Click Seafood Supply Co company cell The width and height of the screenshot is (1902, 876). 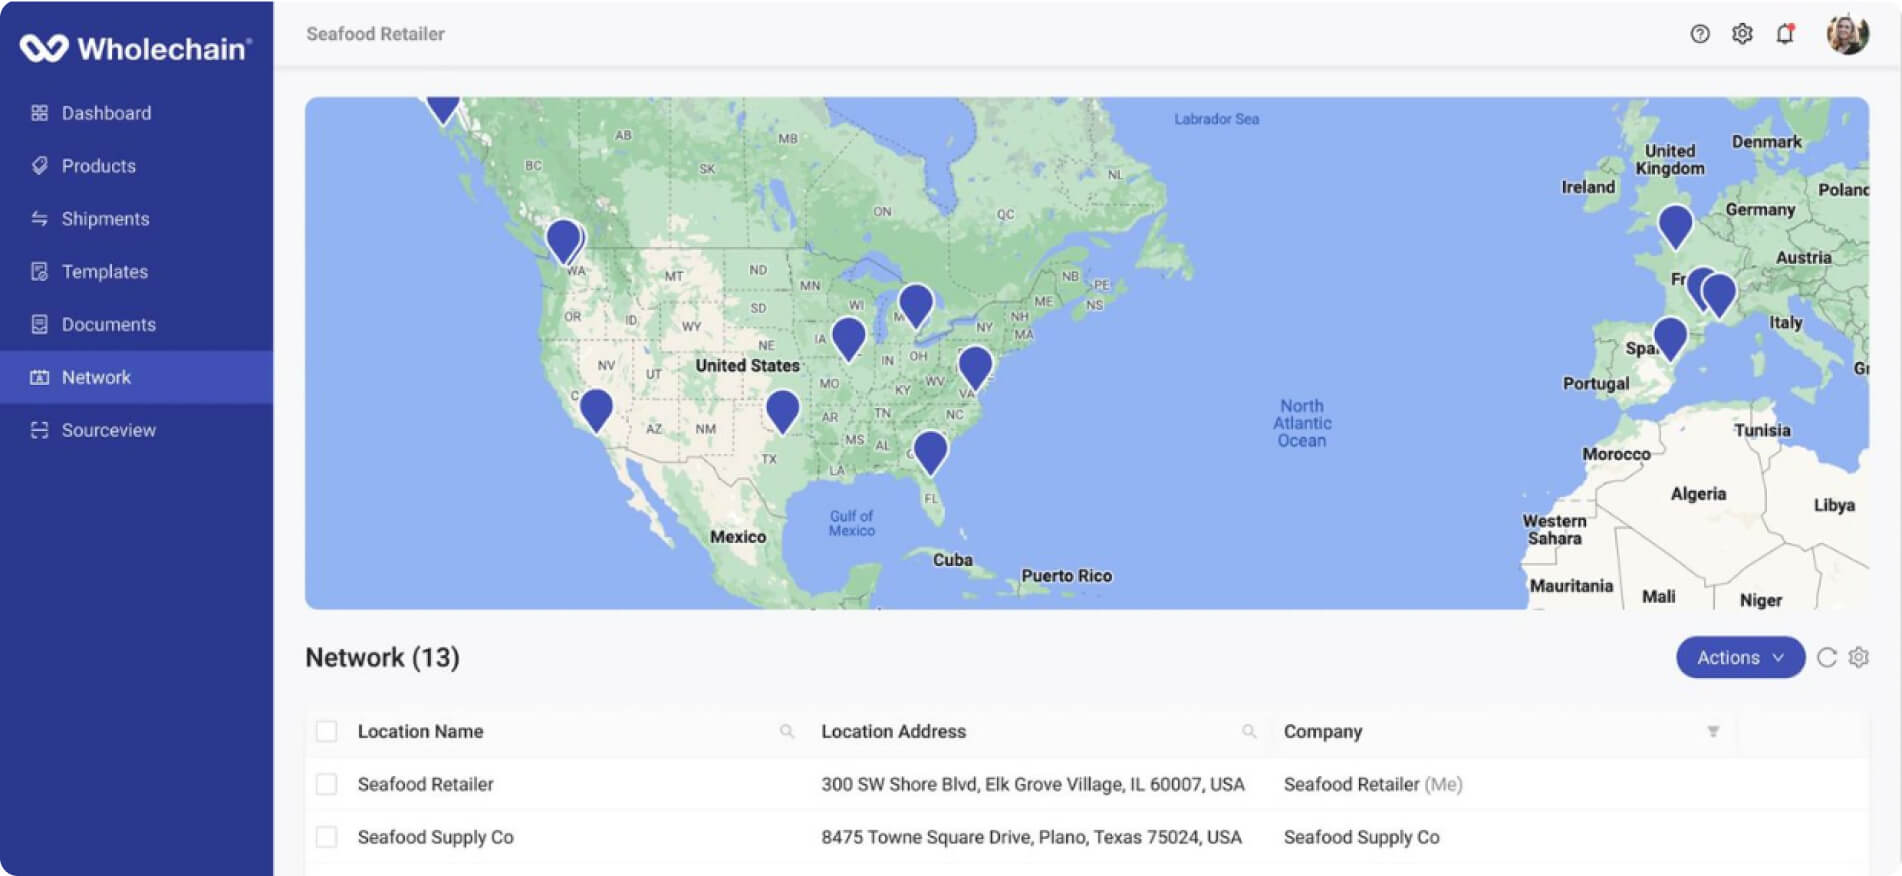1362,837
